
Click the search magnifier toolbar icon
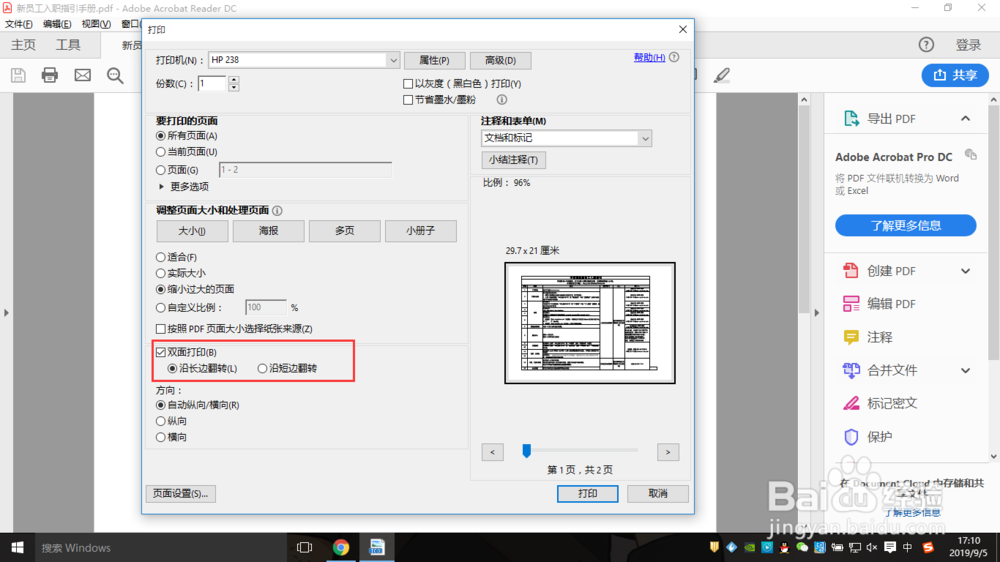(115, 75)
